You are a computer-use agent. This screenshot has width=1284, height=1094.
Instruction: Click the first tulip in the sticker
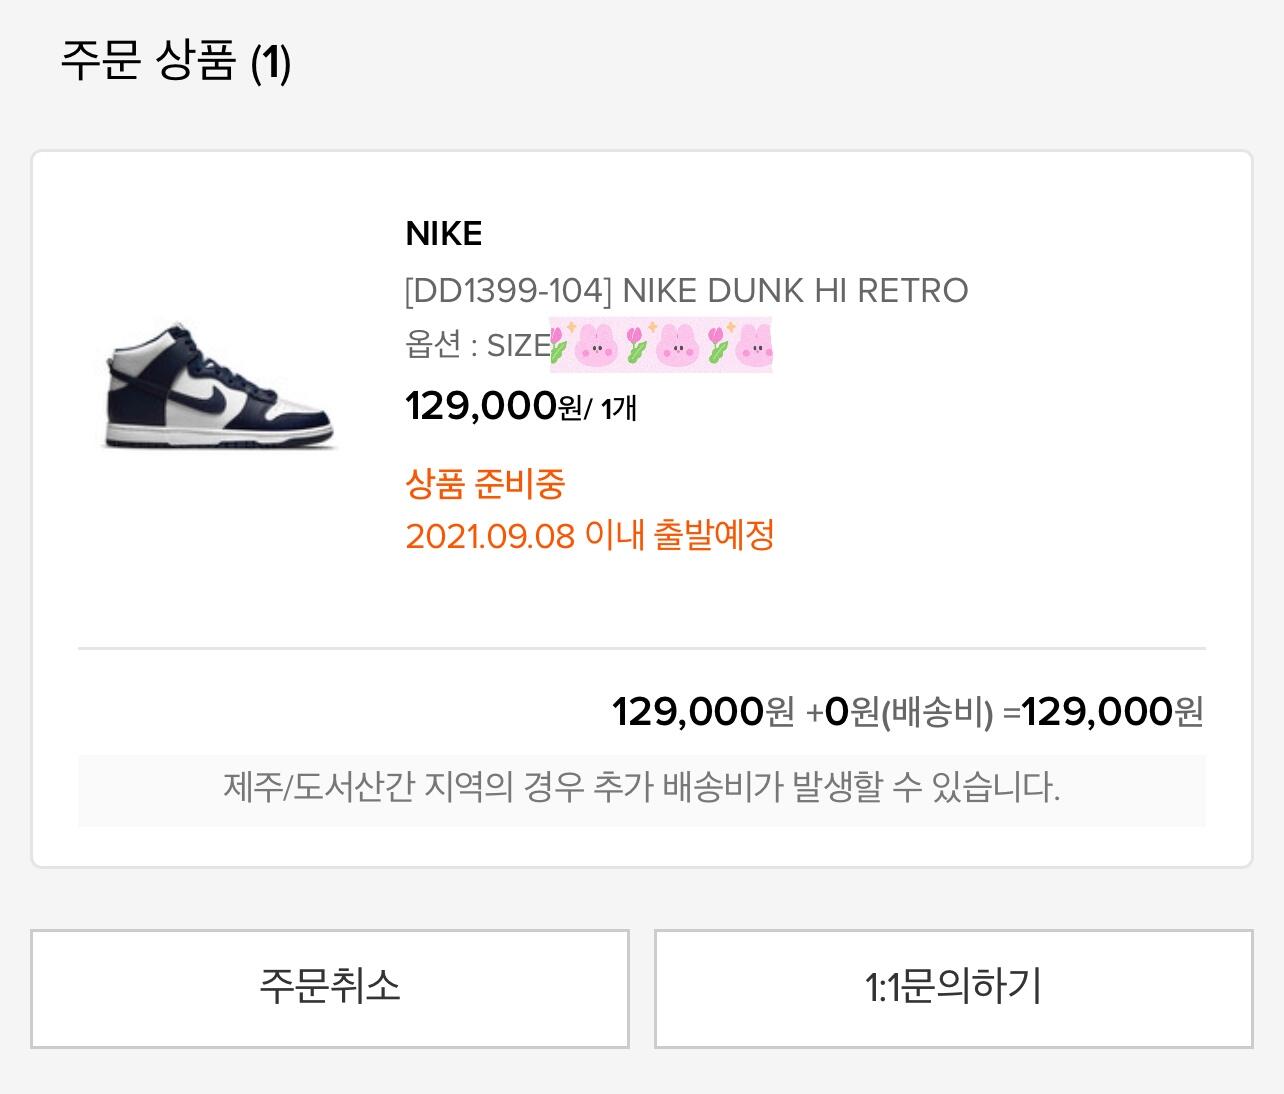[560, 346]
